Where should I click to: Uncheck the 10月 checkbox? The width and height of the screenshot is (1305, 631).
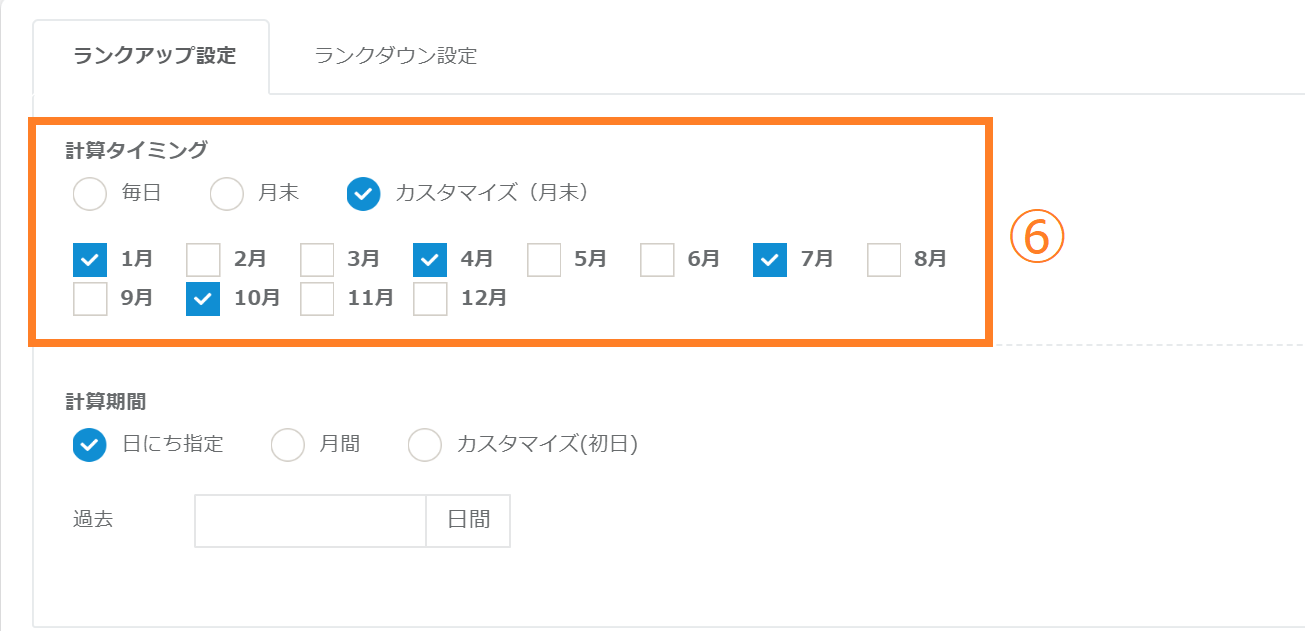(203, 299)
